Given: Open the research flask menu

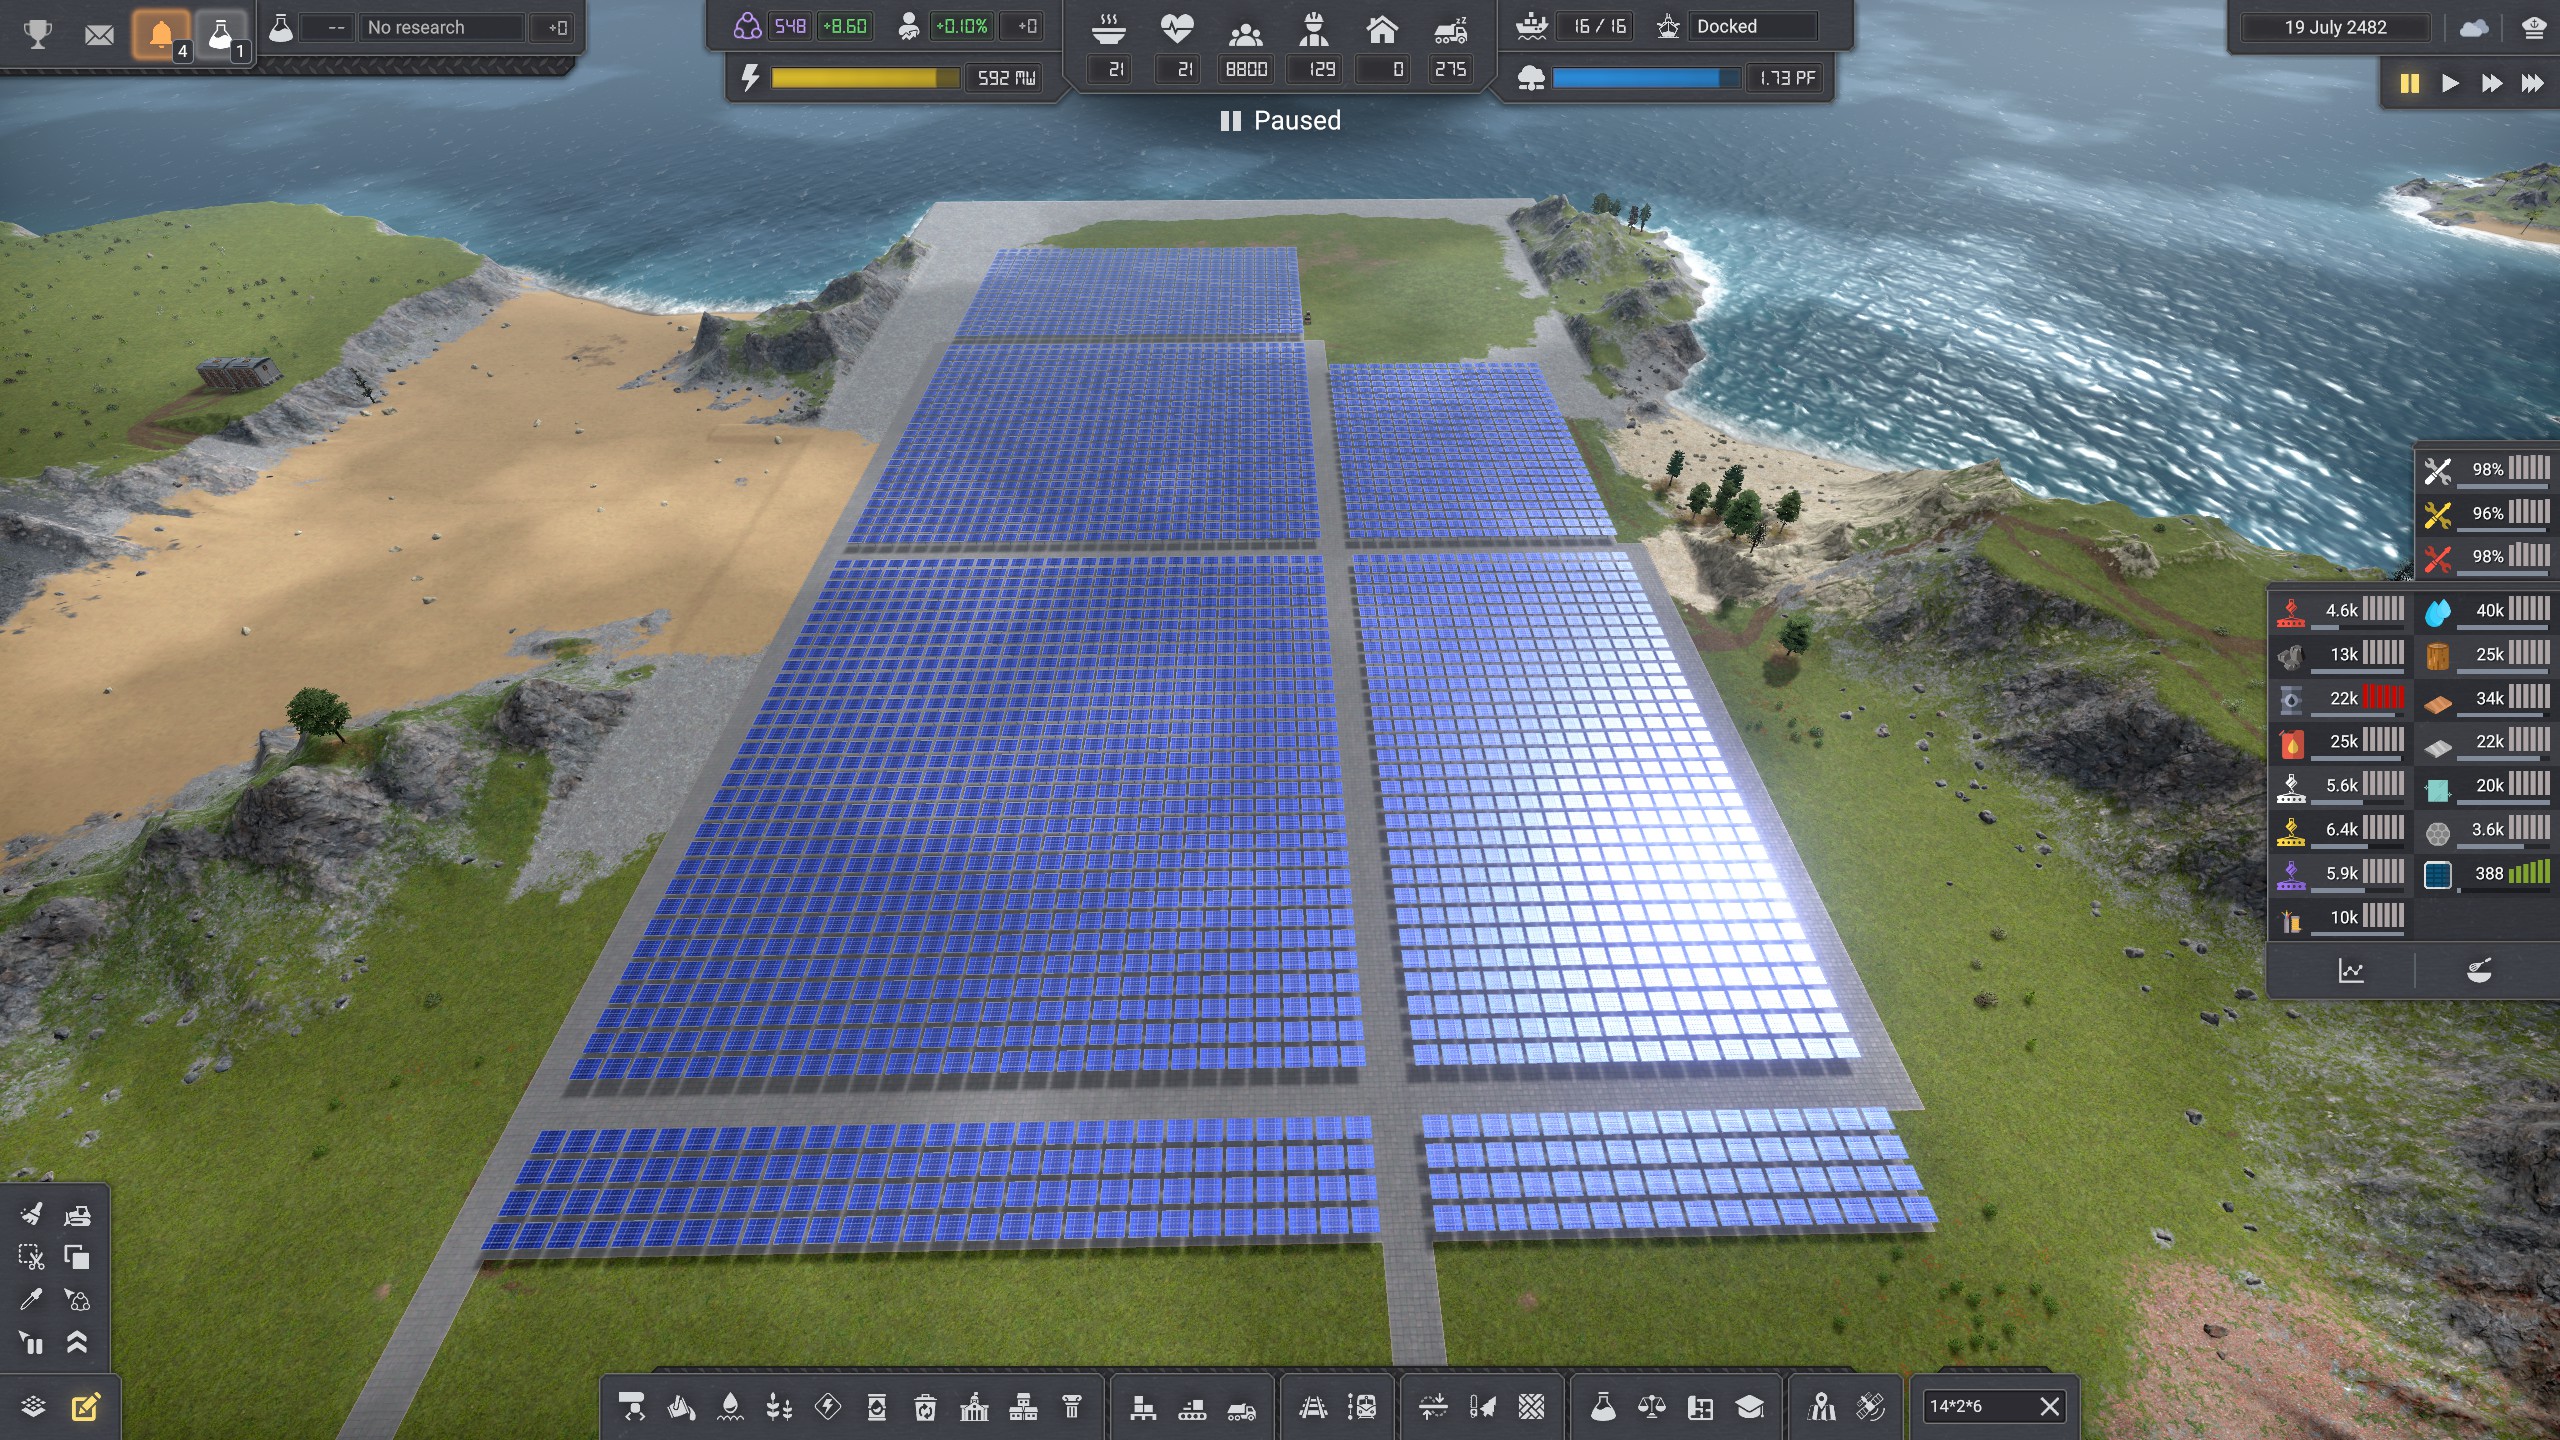Looking at the screenshot, I should click(1603, 1407).
